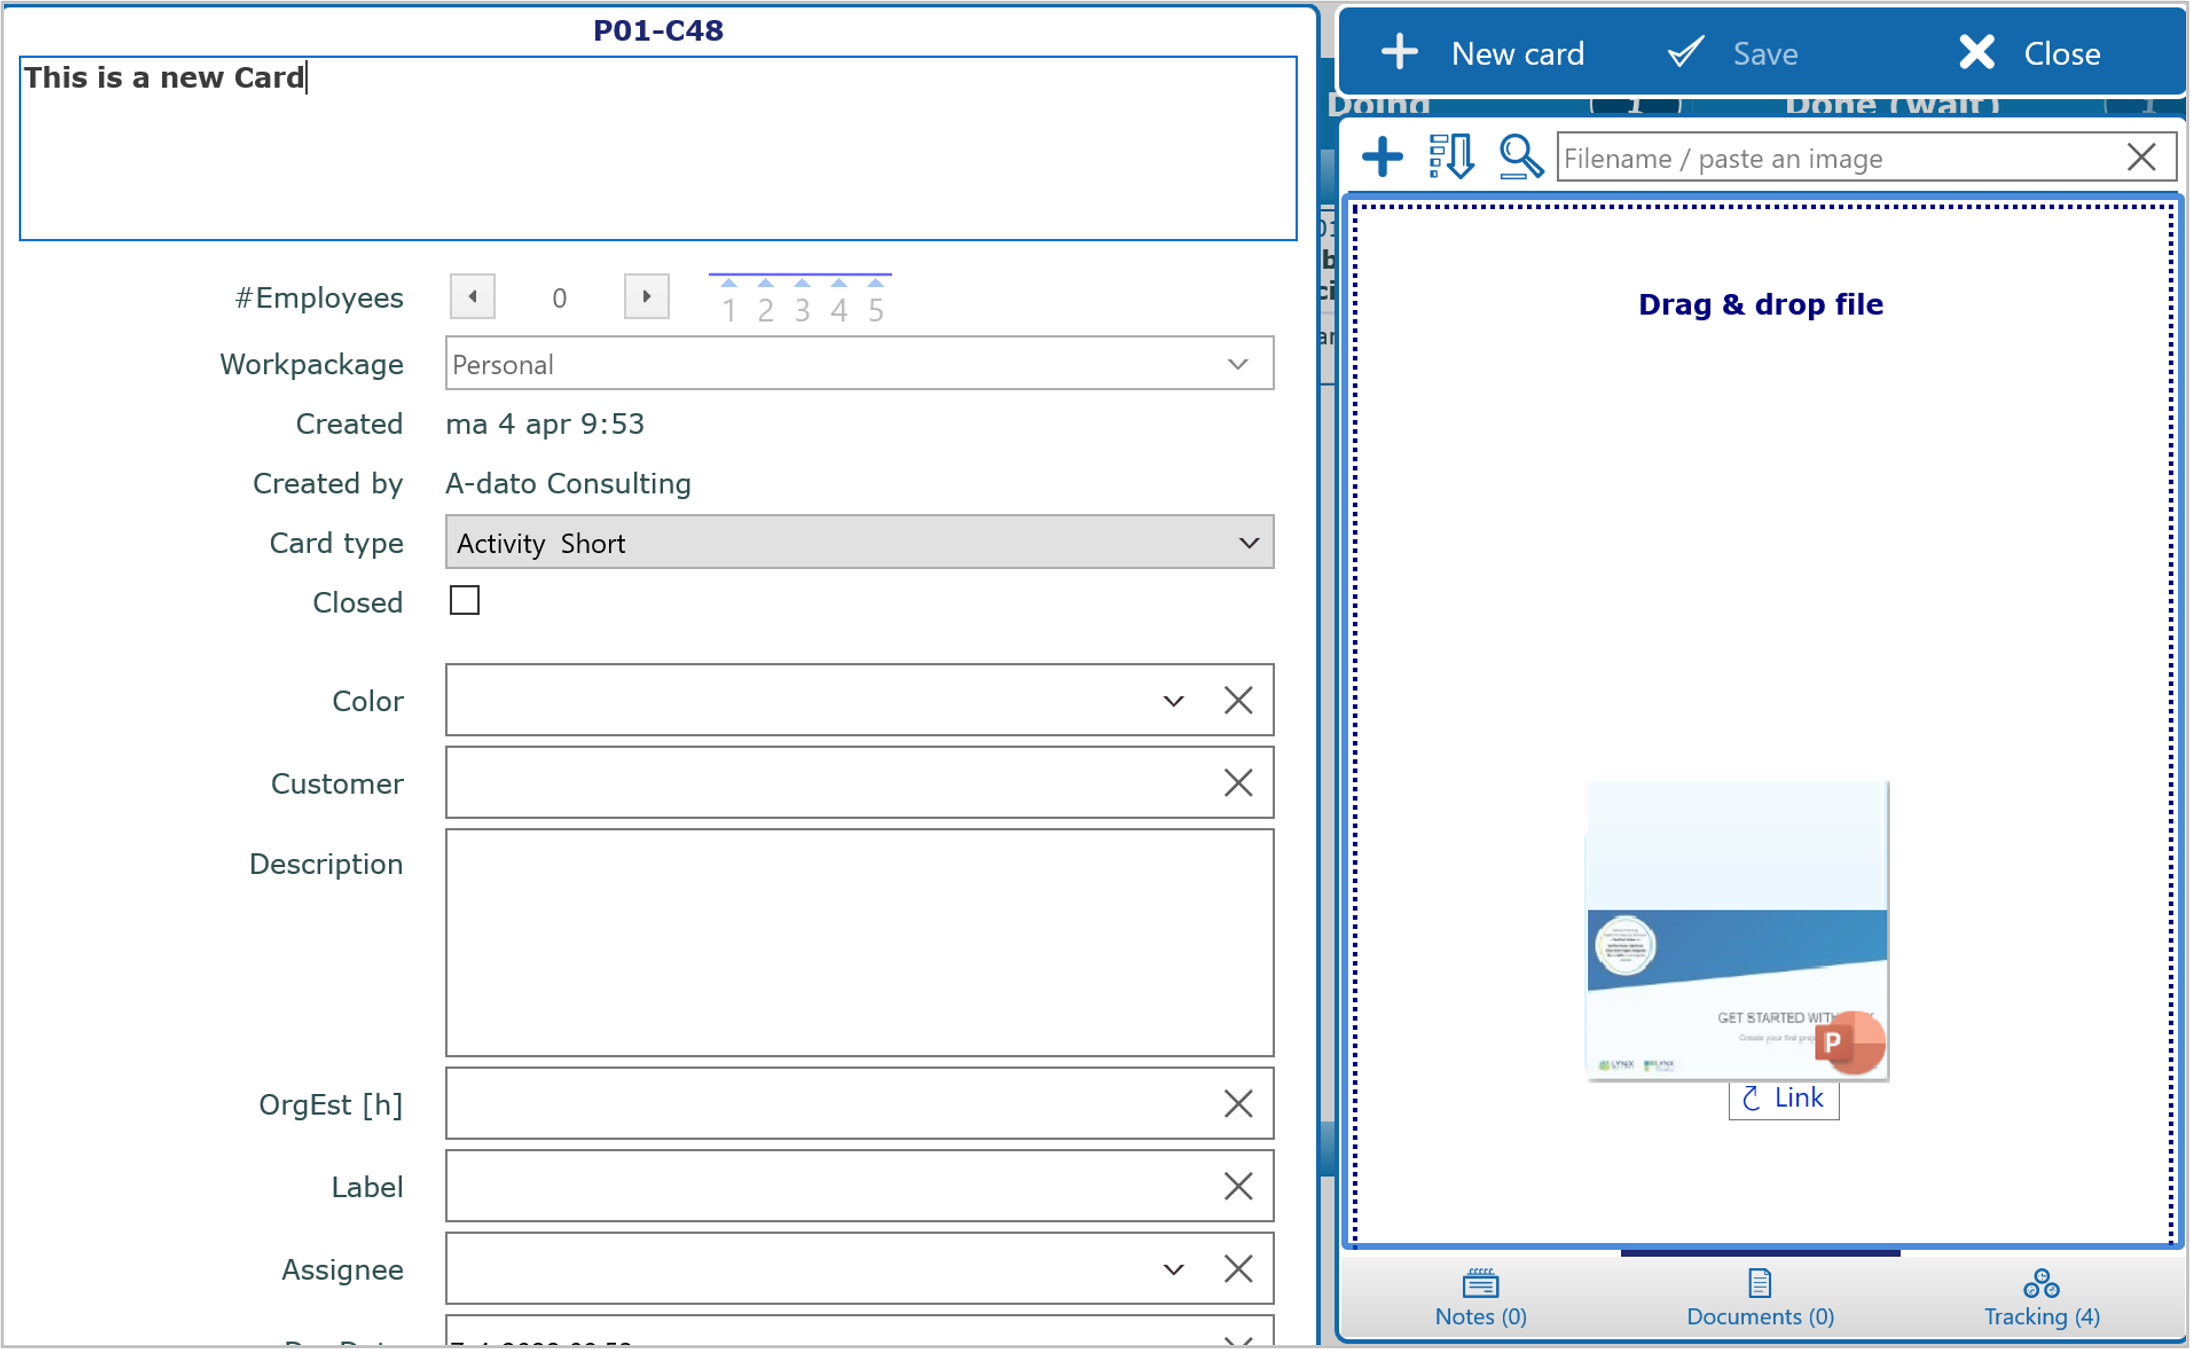Click the Close button label
The height and width of the screenshot is (1349, 2190).
click(x=2062, y=53)
